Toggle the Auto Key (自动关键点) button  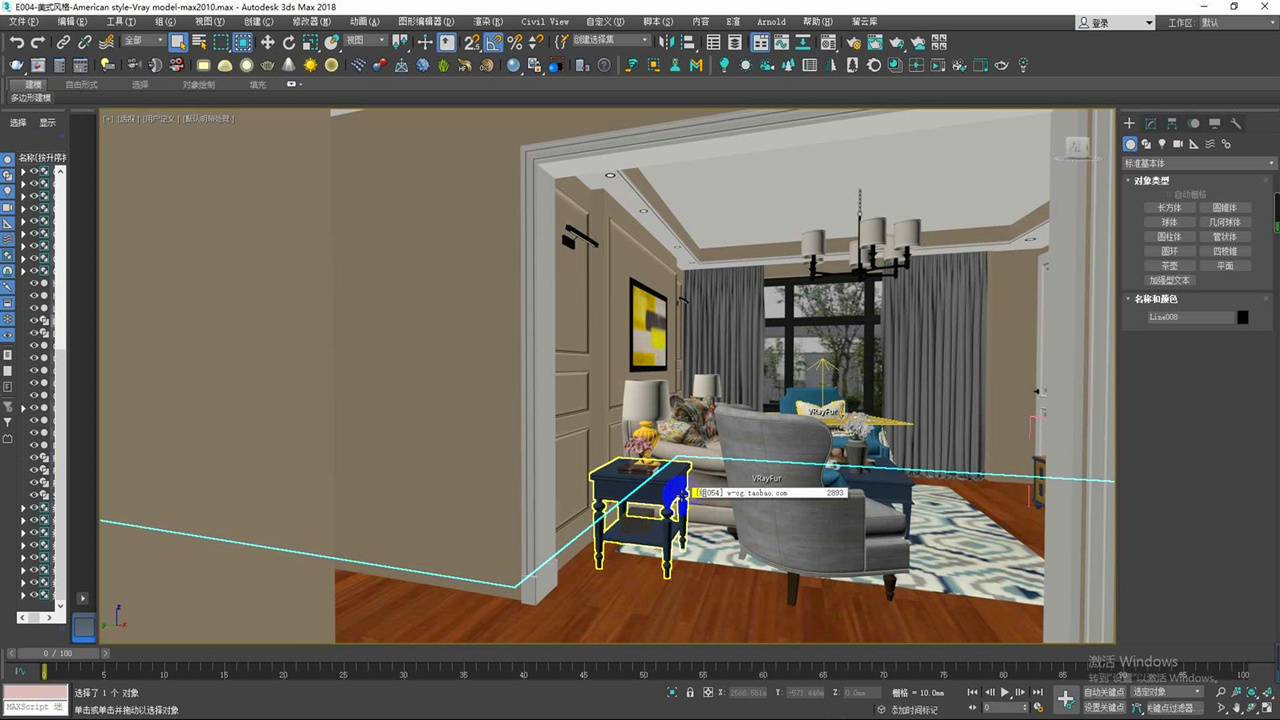[1104, 692]
